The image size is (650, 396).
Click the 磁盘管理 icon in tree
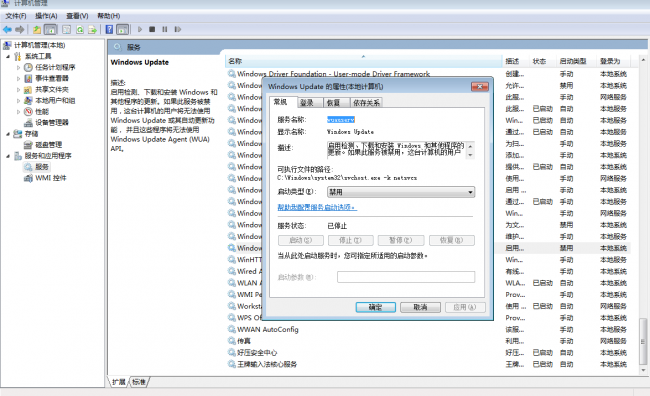pyautogui.click(x=28, y=145)
